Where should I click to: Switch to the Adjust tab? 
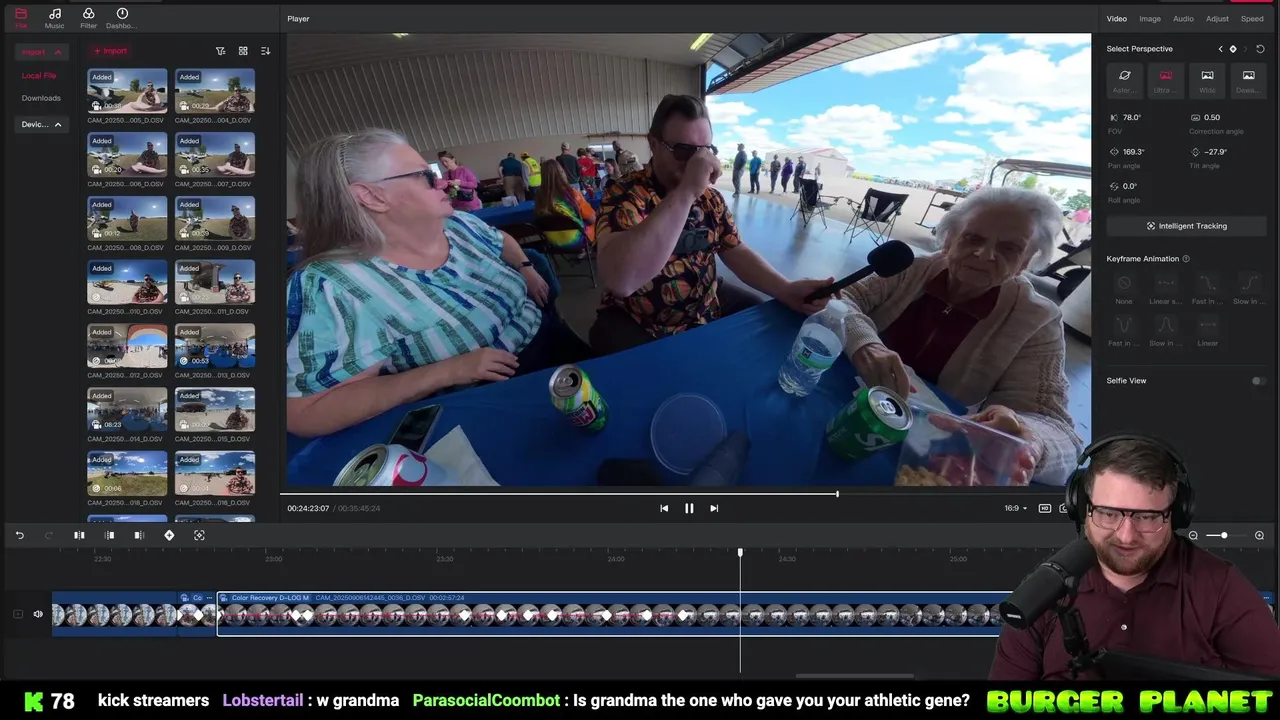pyautogui.click(x=1217, y=19)
